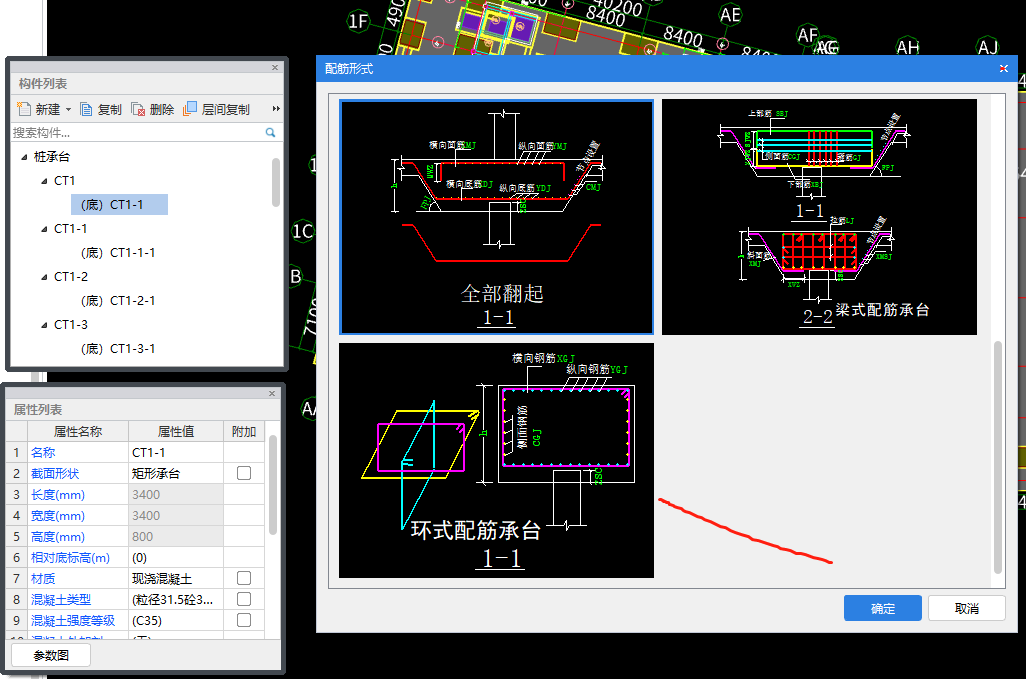
Task: Click the 矩形承台 value cell
Action: click(176, 474)
